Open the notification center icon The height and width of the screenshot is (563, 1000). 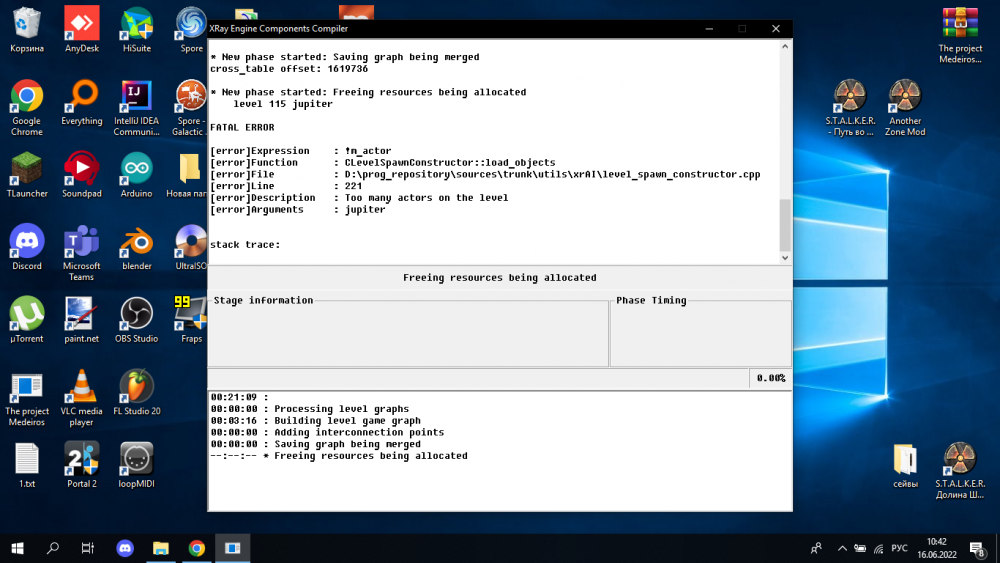coord(978,548)
